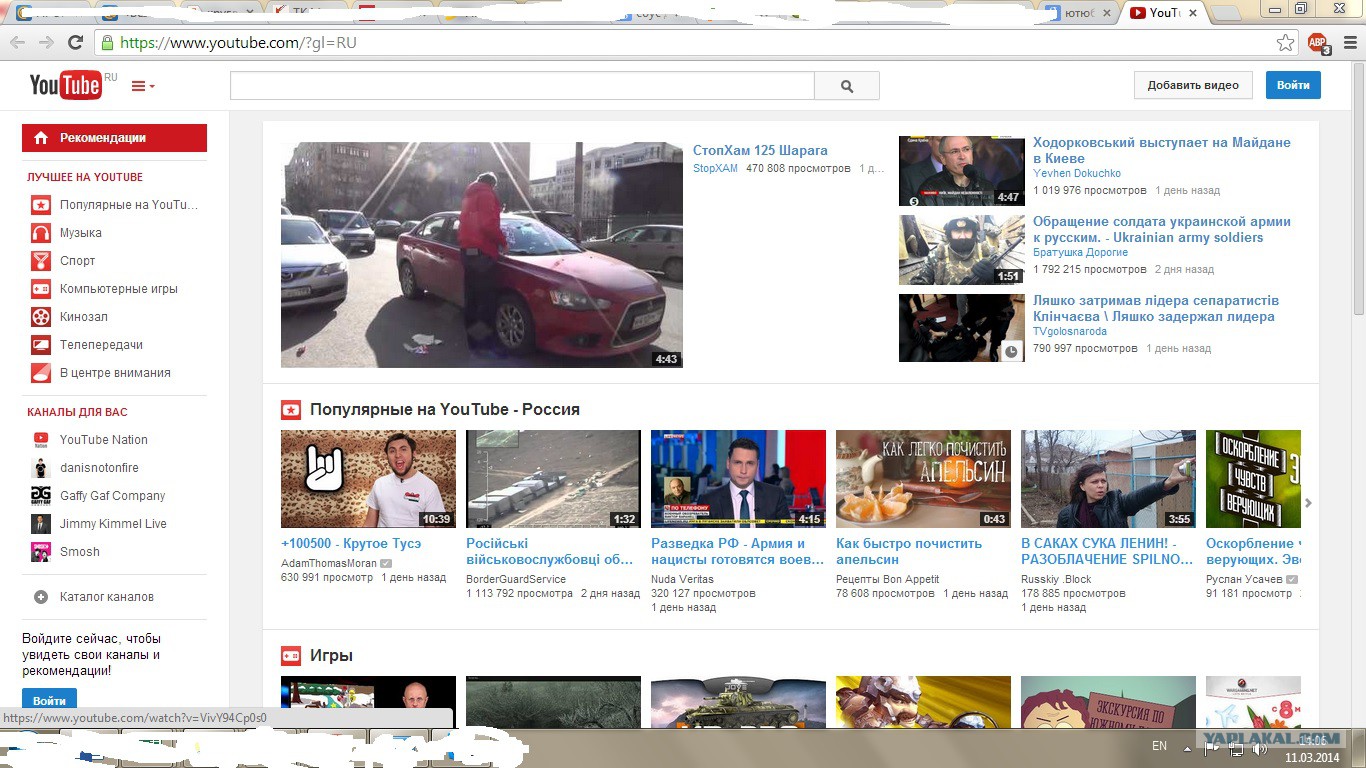Click the Обращение солдата украинской армии title
This screenshot has height=768, width=1366.
click(1162, 229)
